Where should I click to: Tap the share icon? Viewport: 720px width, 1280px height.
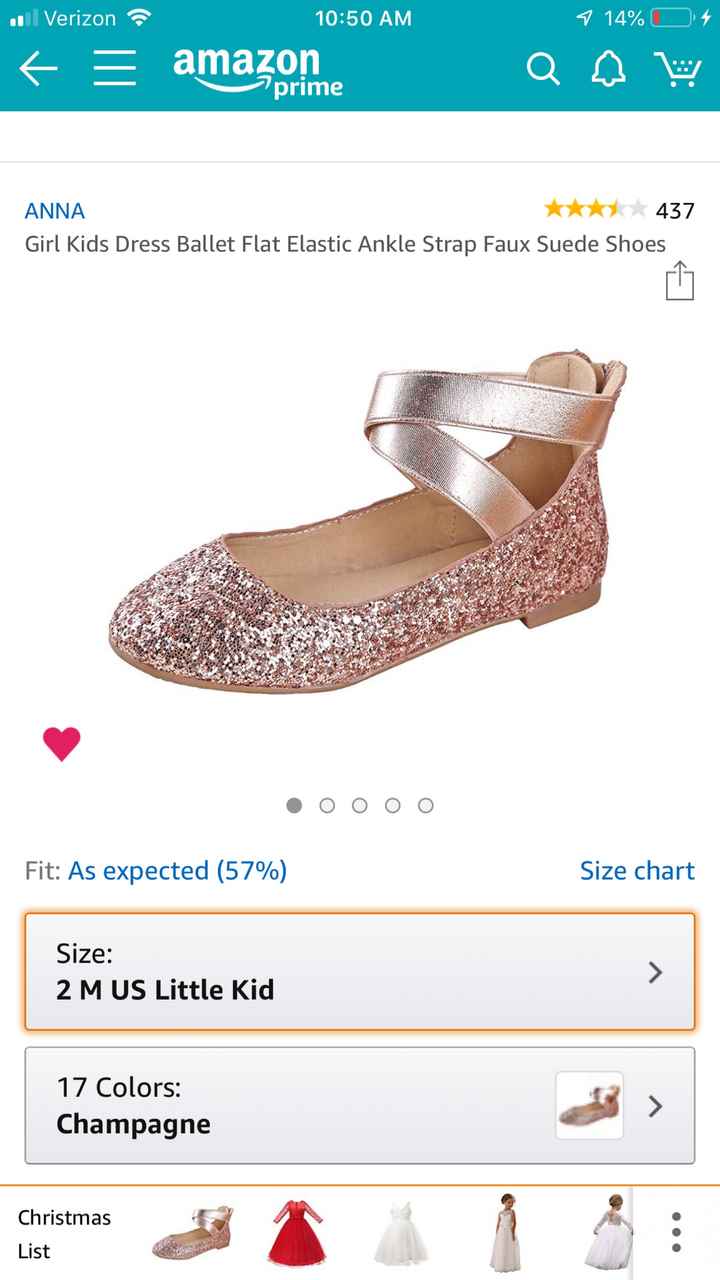[x=679, y=280]
